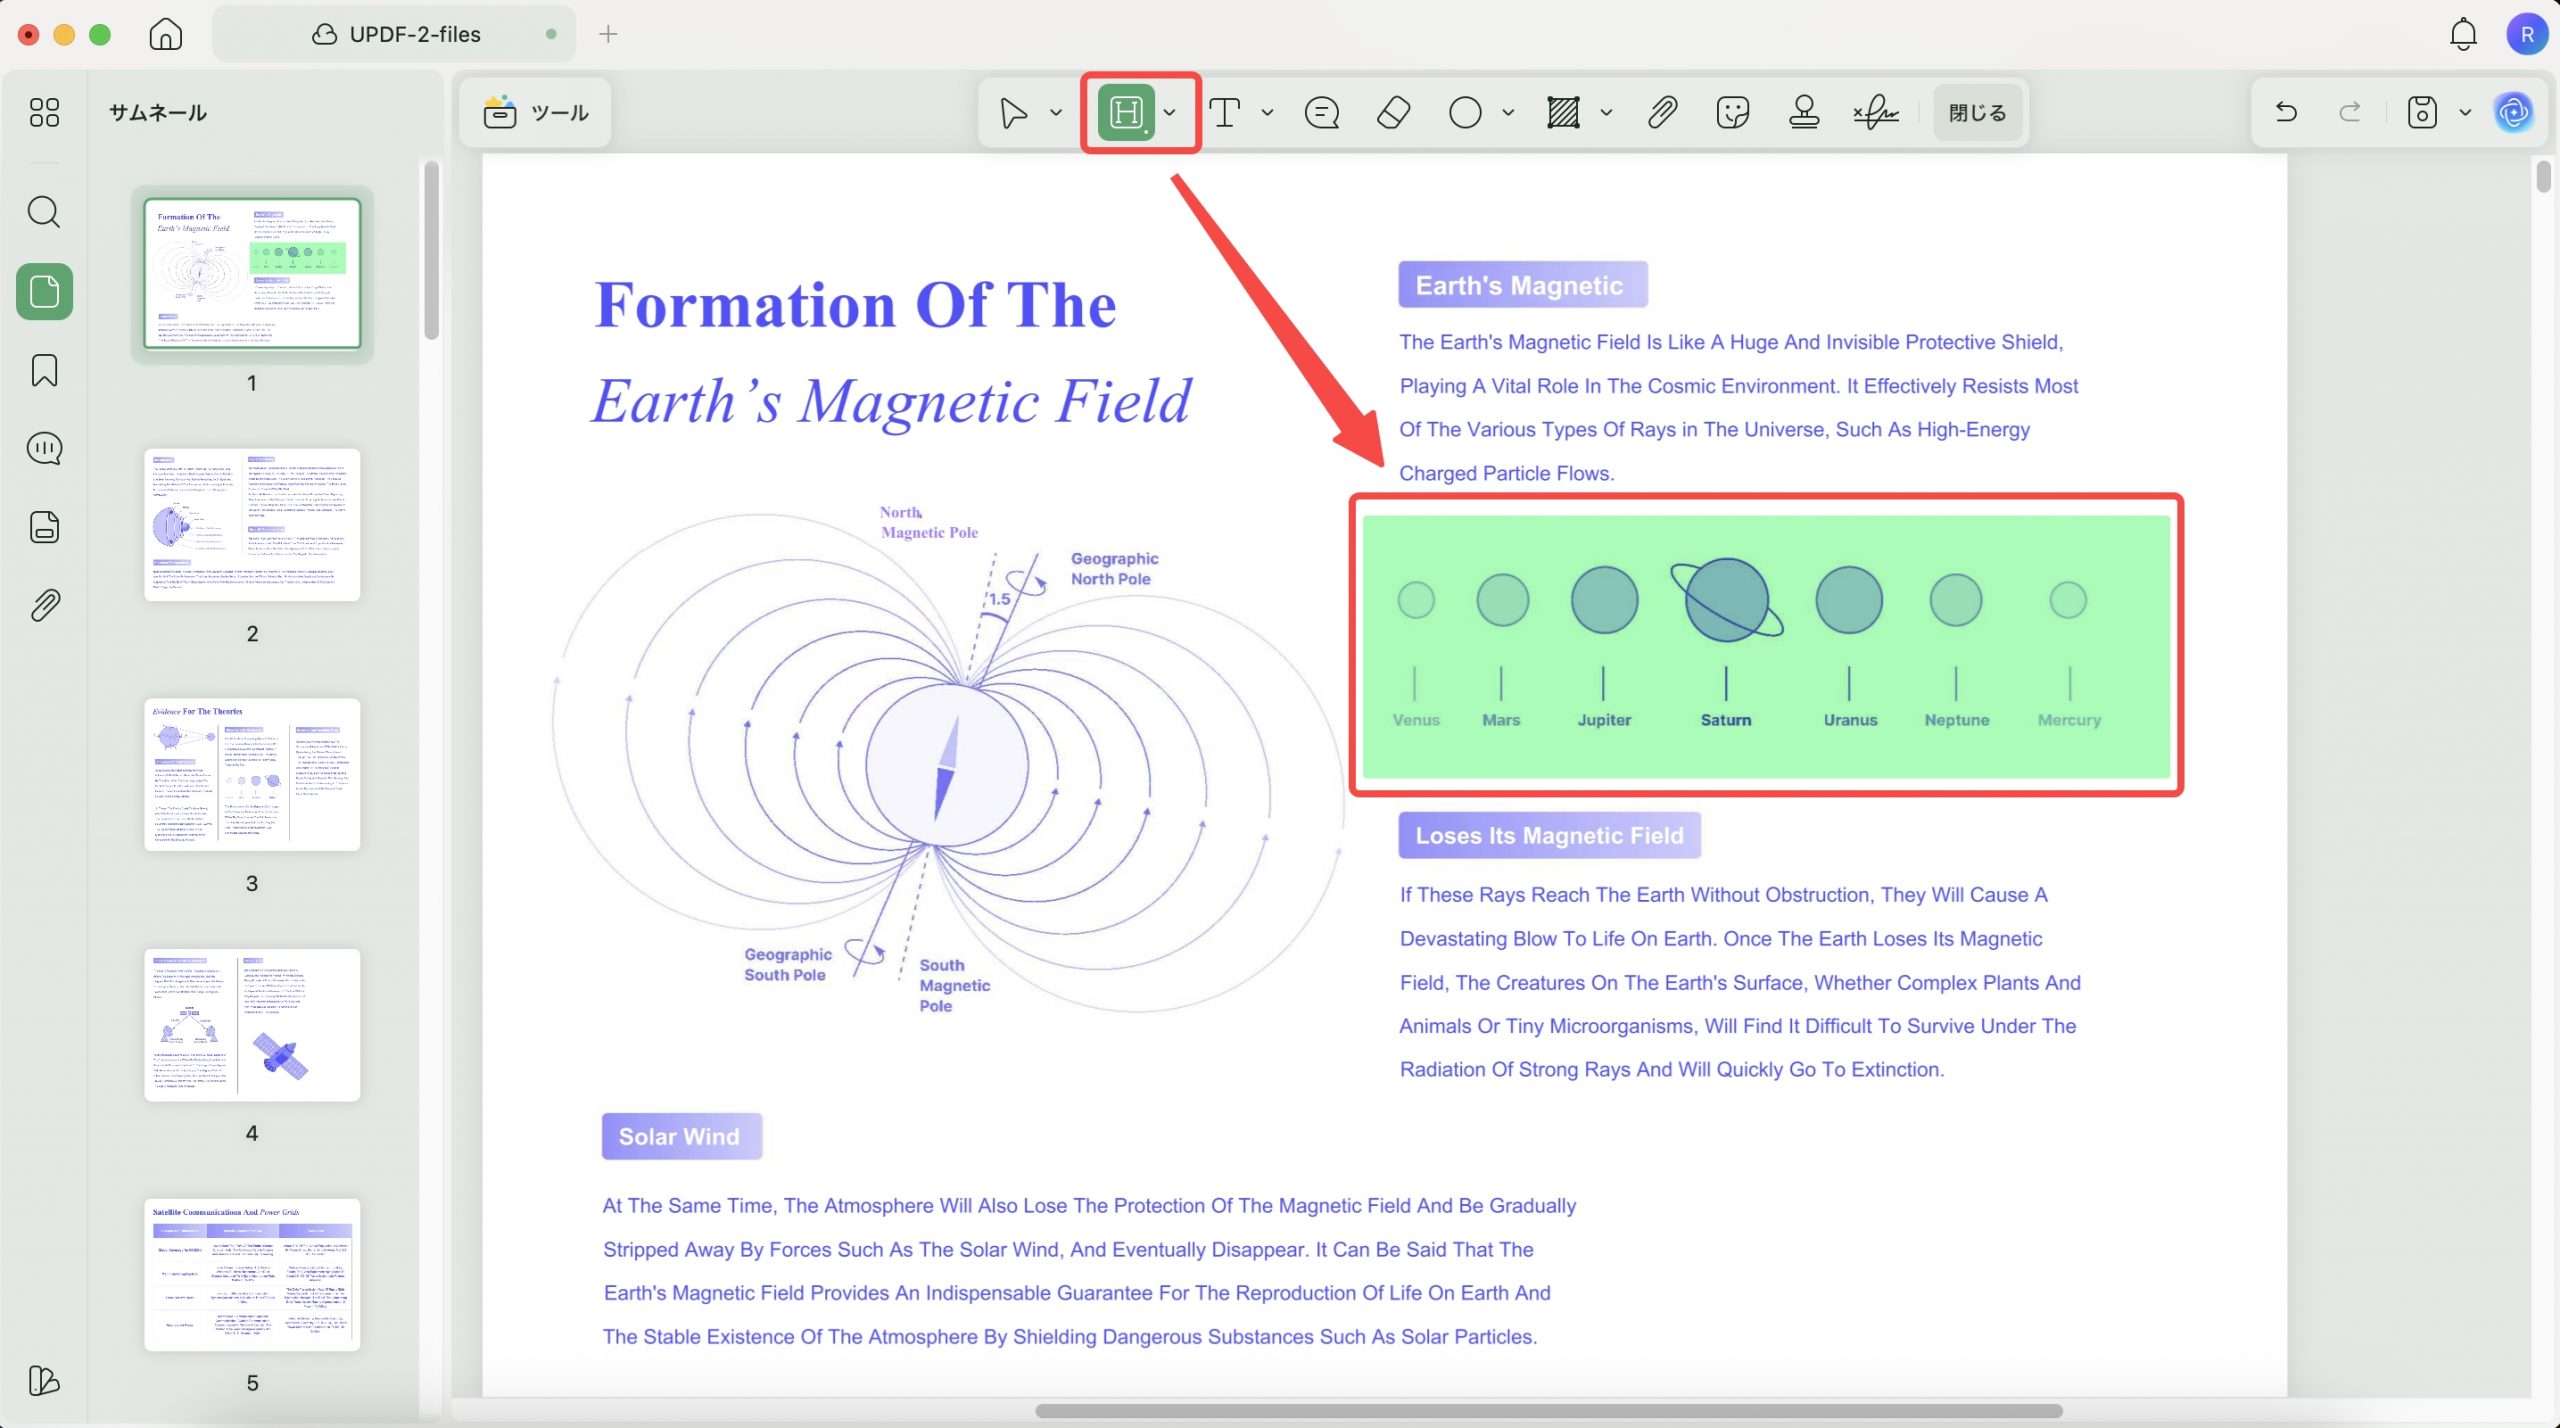Open the home screen icon
This screenshot has height=1428, width=2560.
pyautogui.click(x=165, y=34)
